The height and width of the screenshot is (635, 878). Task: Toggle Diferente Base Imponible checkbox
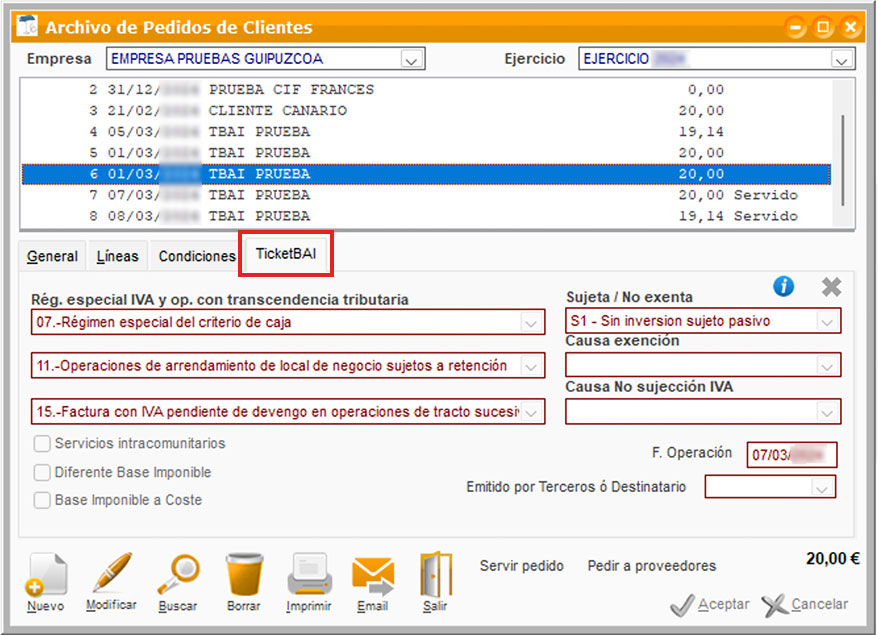[42, 472]
